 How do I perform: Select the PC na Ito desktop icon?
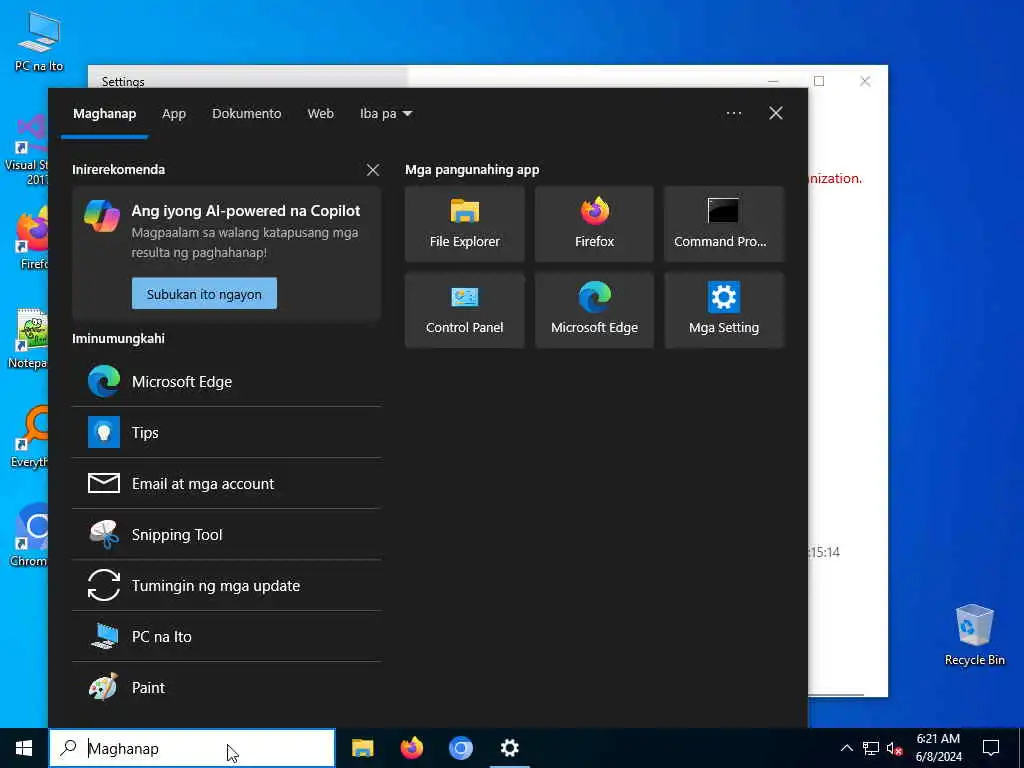[39, 42]
